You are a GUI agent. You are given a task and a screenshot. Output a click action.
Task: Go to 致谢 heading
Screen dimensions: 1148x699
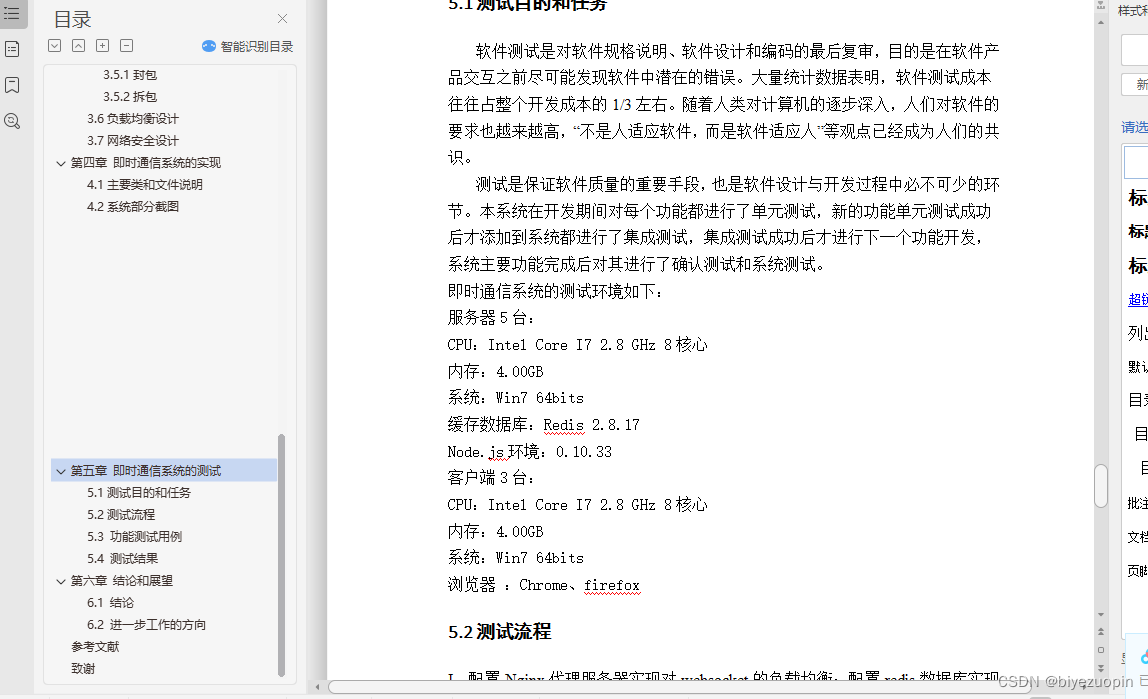point(83,668)
